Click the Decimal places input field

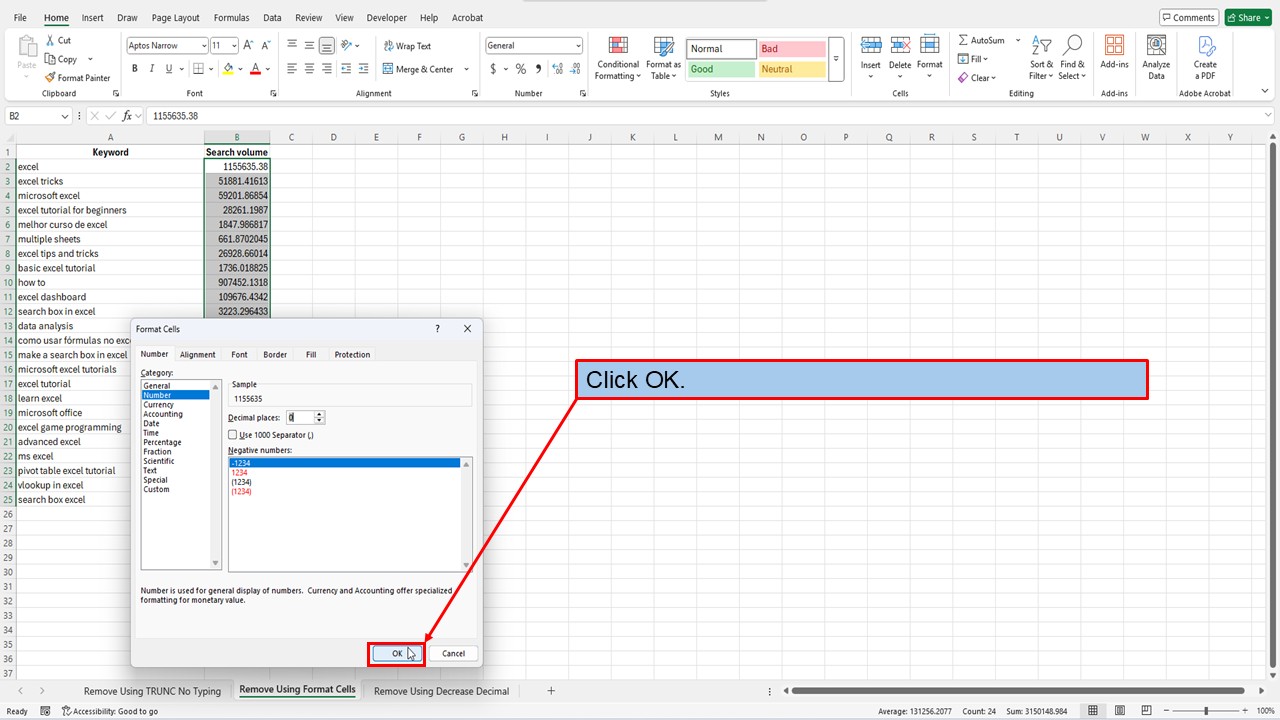pyautogui.click(x=299, y=417)
